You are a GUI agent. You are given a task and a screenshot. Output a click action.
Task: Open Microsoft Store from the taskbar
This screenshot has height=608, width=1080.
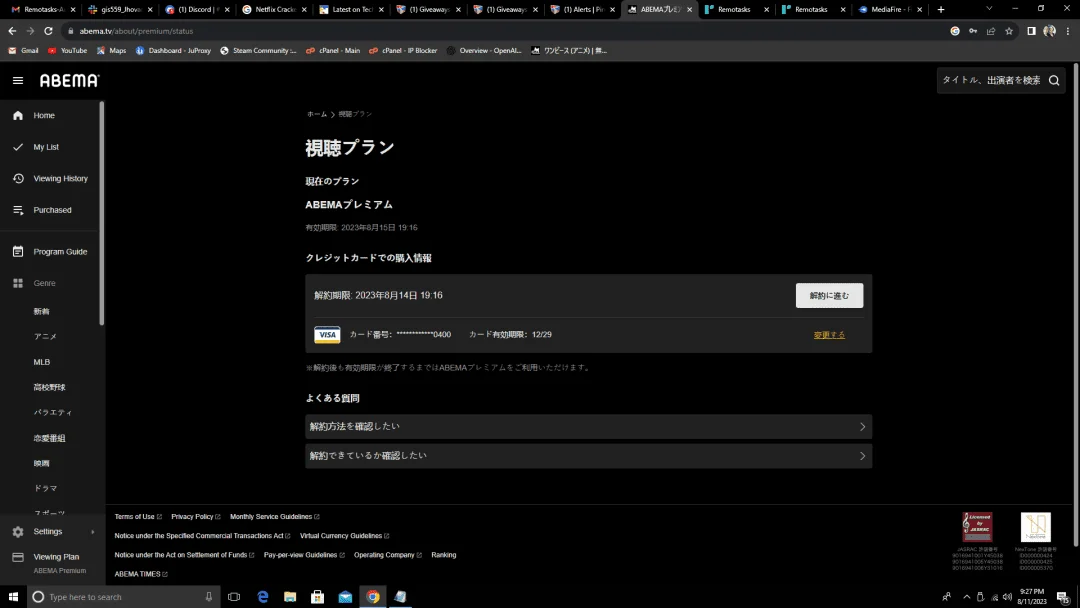pos(318,597)
